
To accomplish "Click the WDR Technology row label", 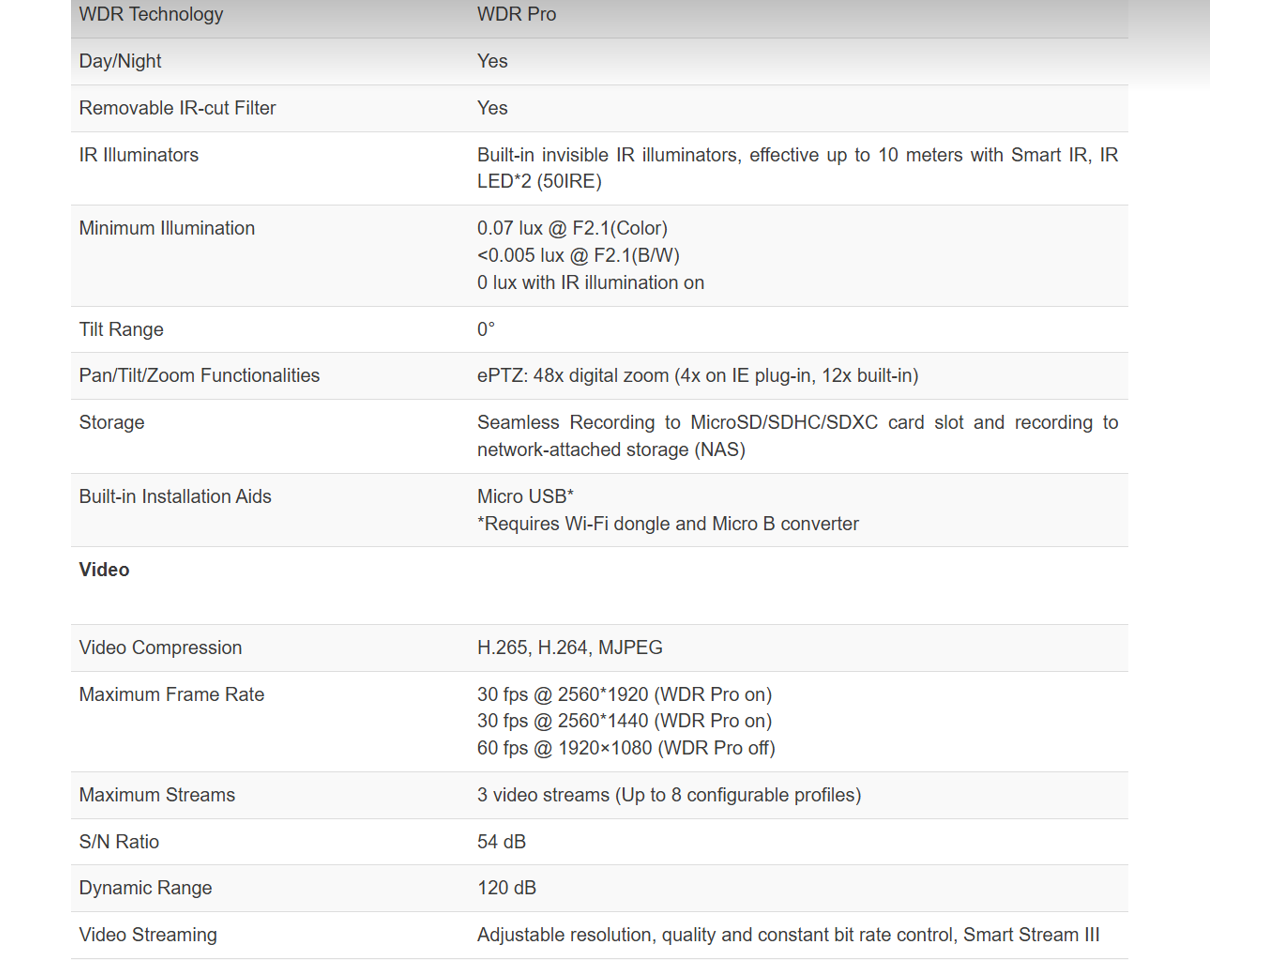I will coord(151,14).
